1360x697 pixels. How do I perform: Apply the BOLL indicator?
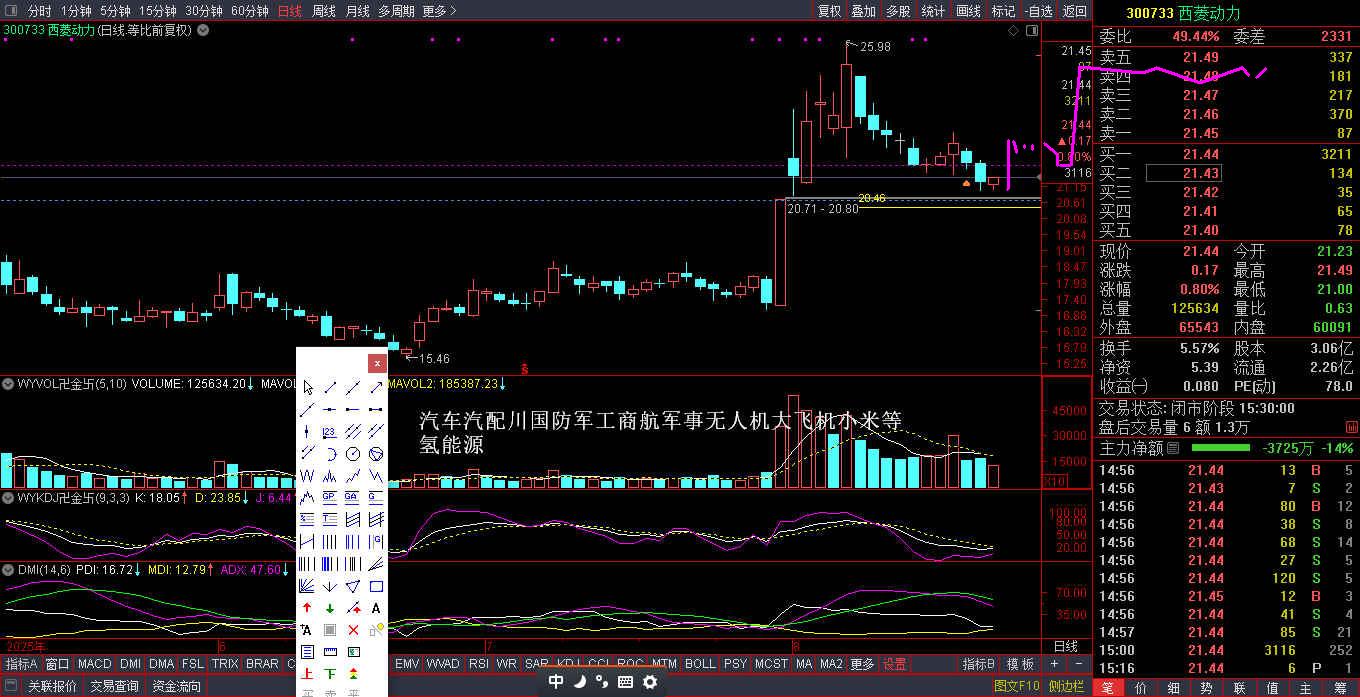[x=700, y=664]
